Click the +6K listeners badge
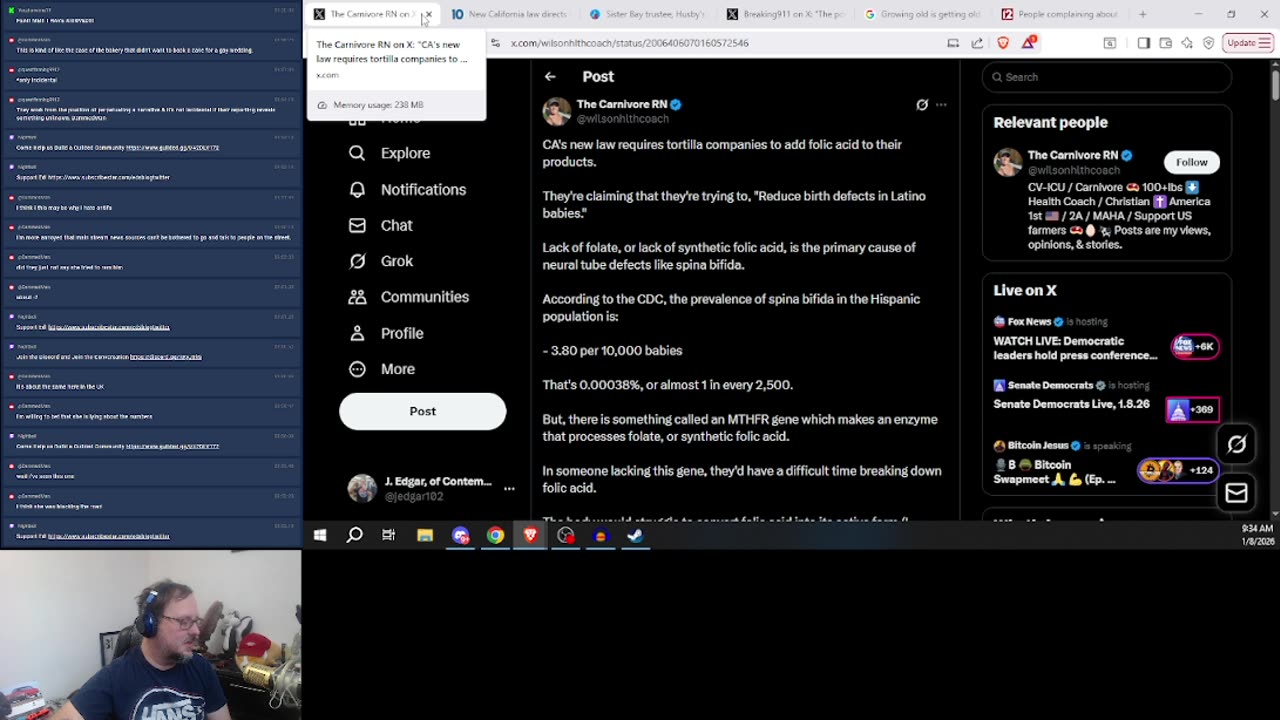 (1195, 347)
